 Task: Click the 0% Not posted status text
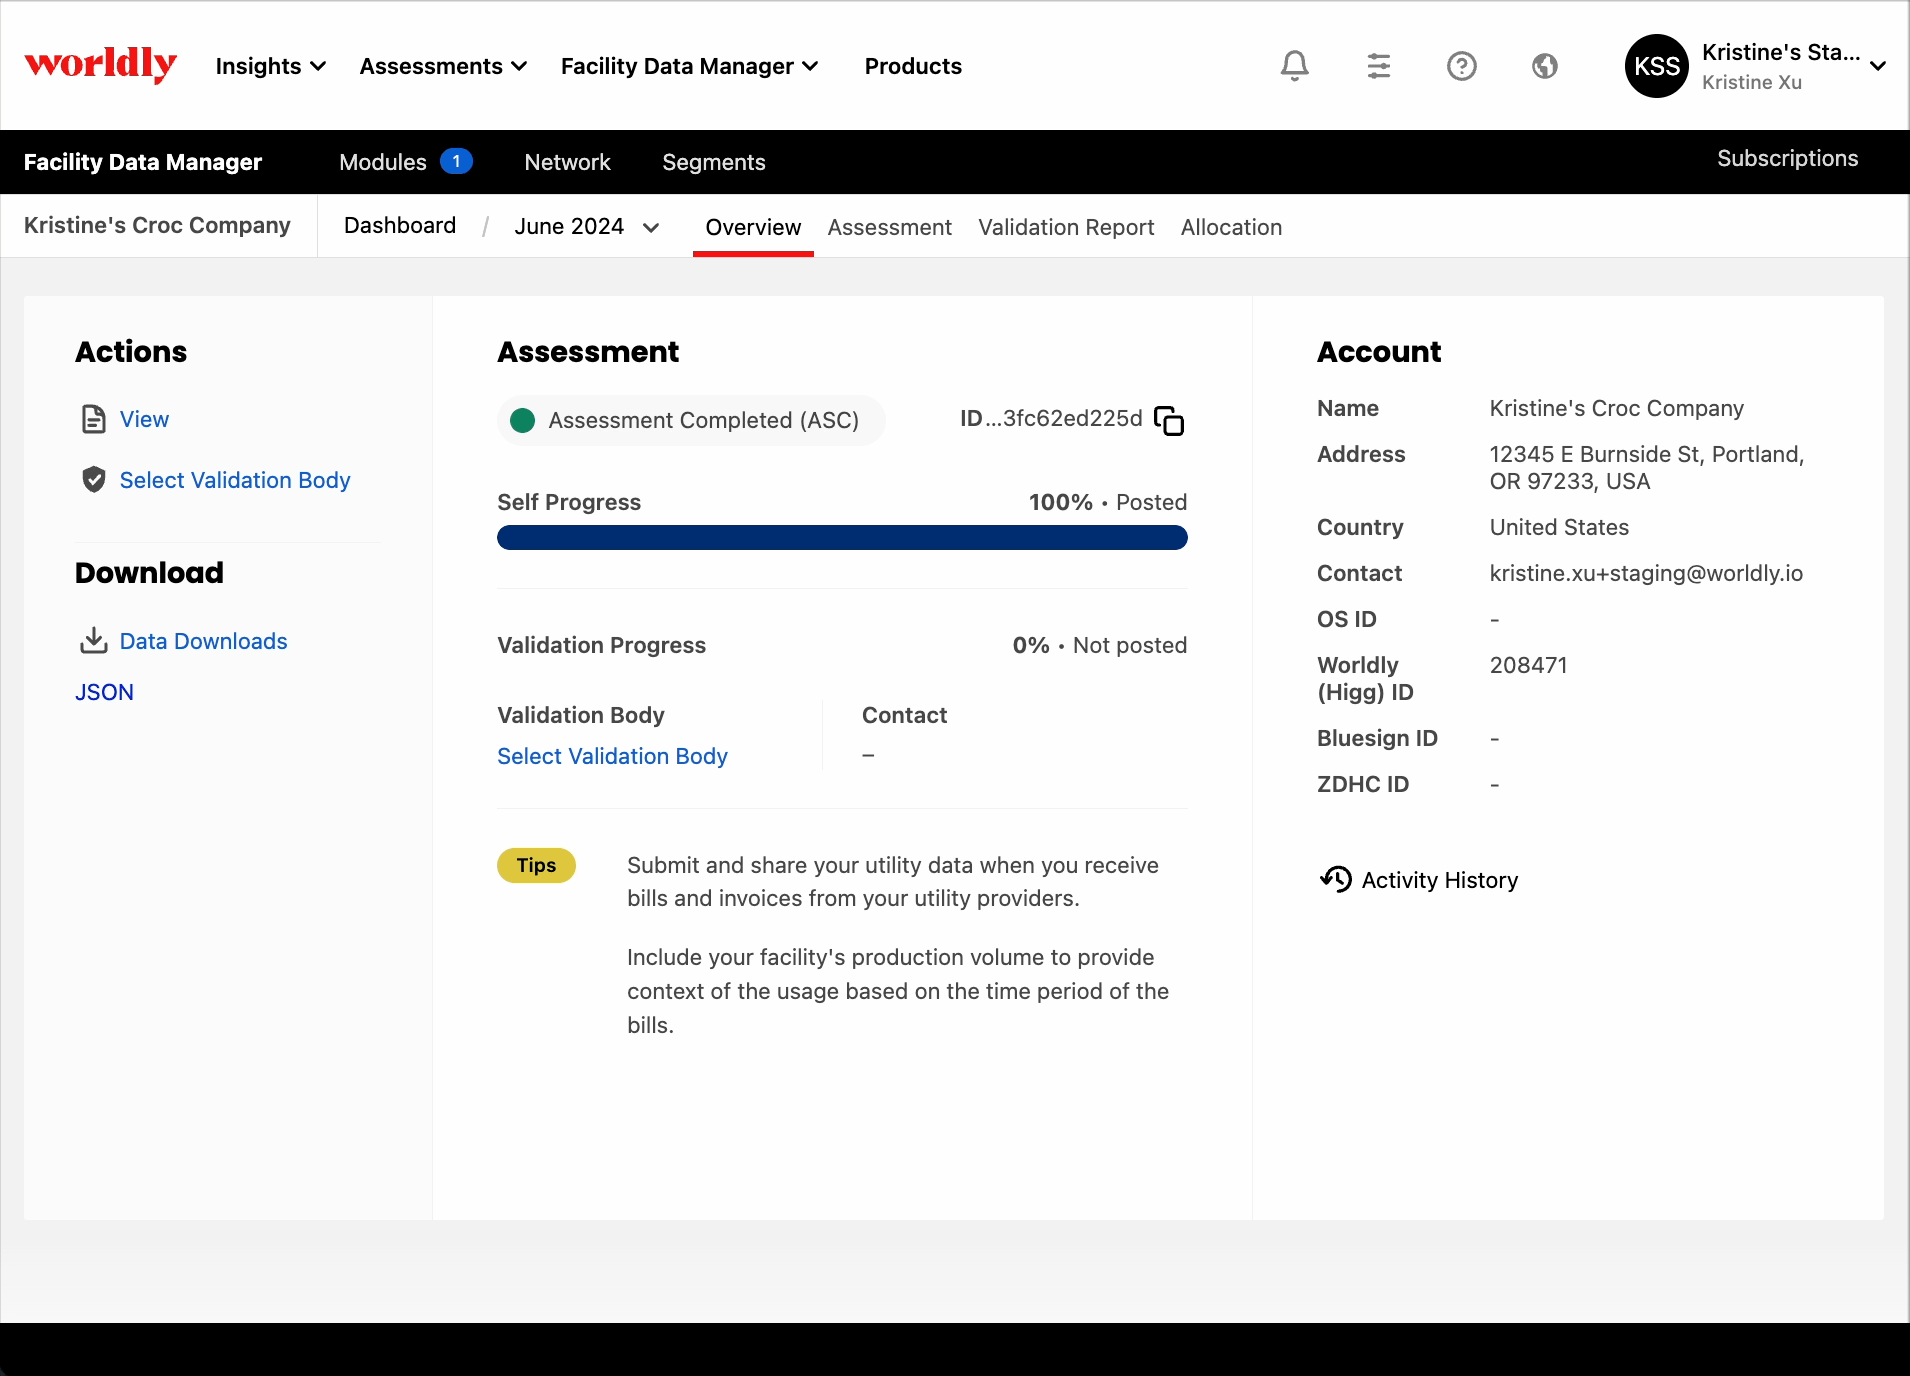click(1100, 645)
